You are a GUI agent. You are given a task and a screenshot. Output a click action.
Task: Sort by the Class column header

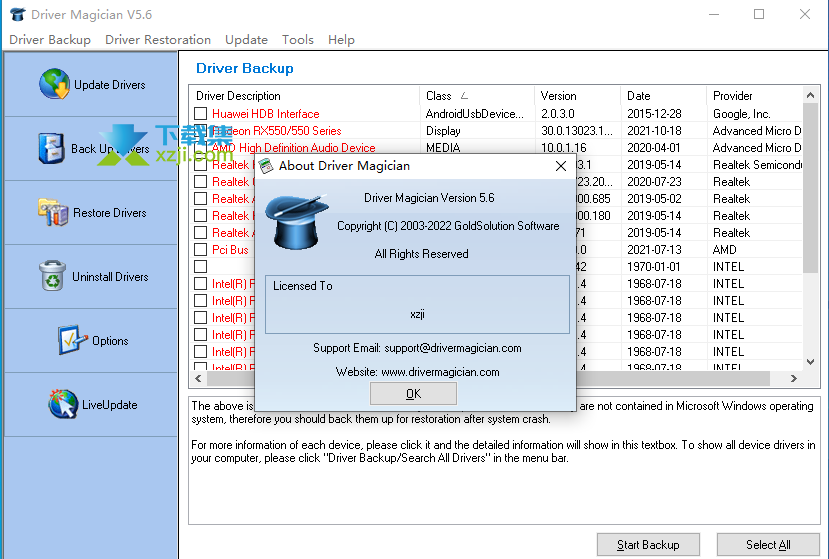tap(476, 96)
